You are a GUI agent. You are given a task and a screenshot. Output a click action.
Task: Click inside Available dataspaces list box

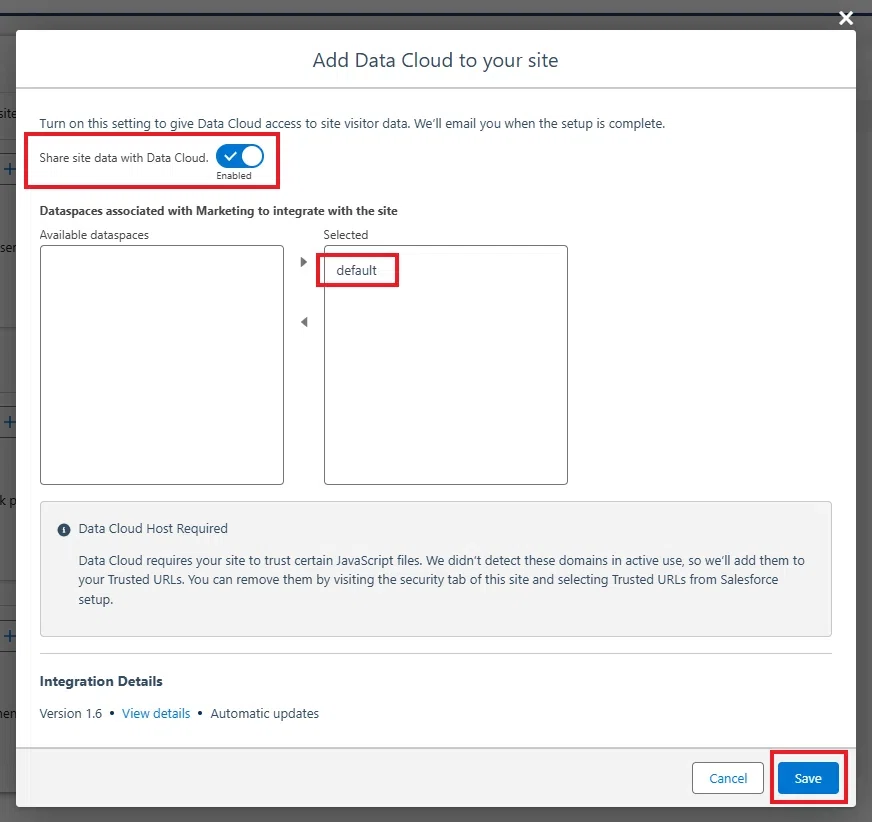[x=162, y=365]
